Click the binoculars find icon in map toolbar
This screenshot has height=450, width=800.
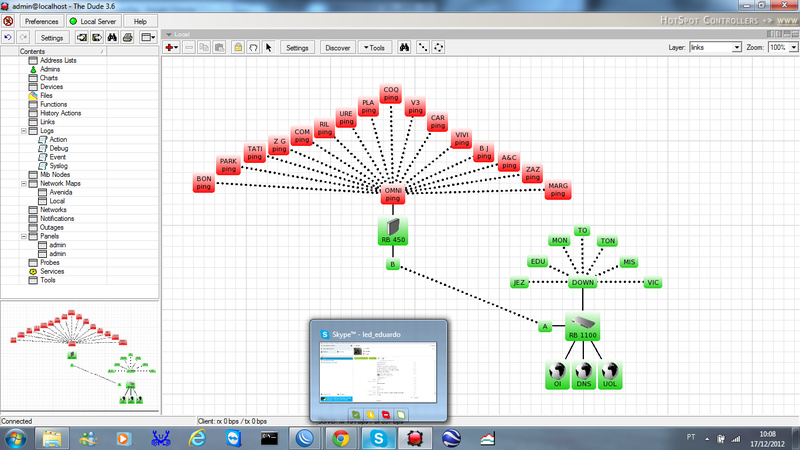[x=404, y=47]
